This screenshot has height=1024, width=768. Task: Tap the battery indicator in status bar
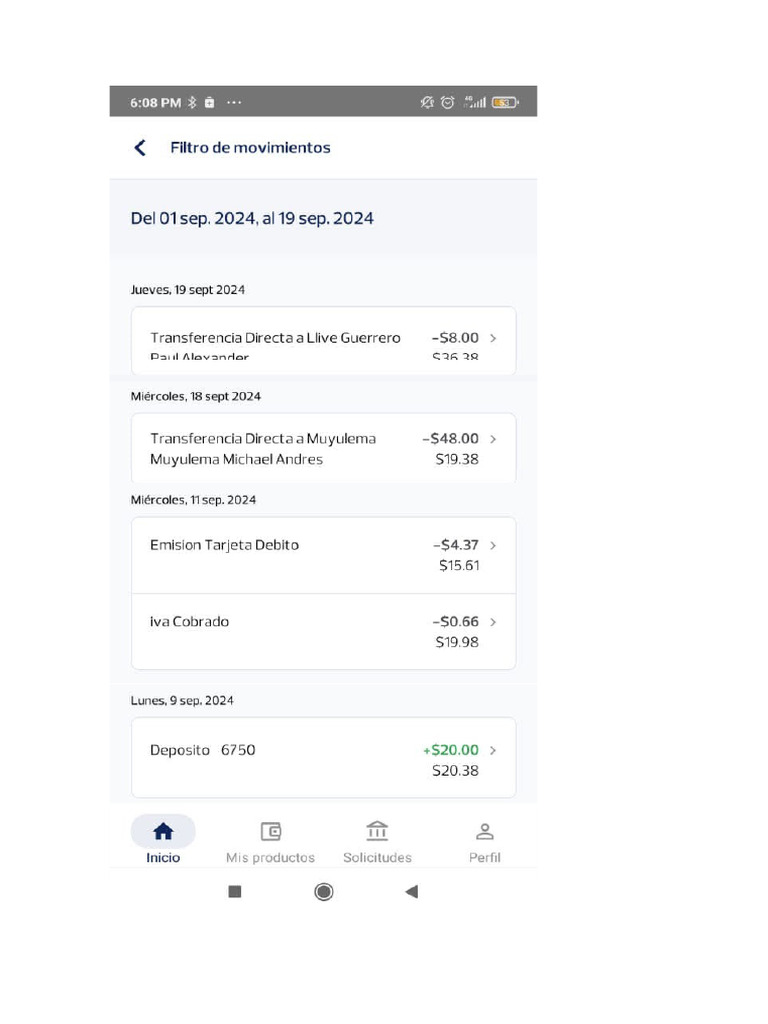(505, 102)
